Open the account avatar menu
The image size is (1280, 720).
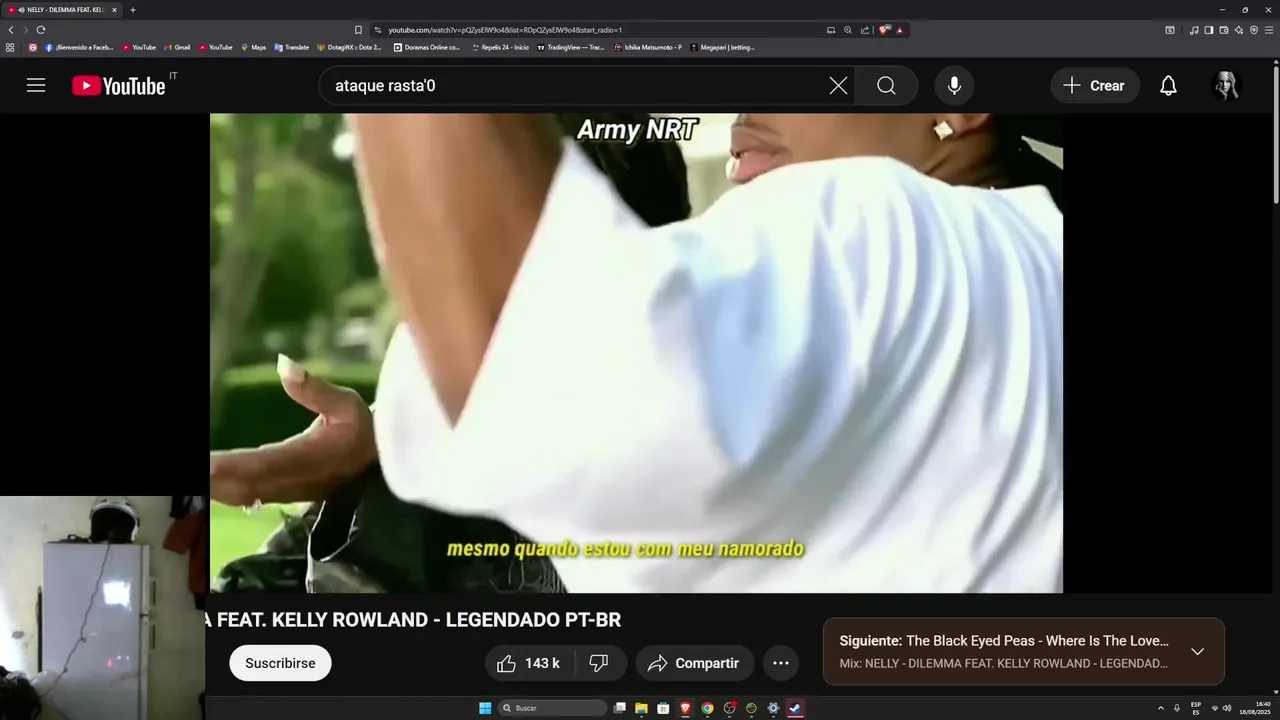tap(1226, 86)
